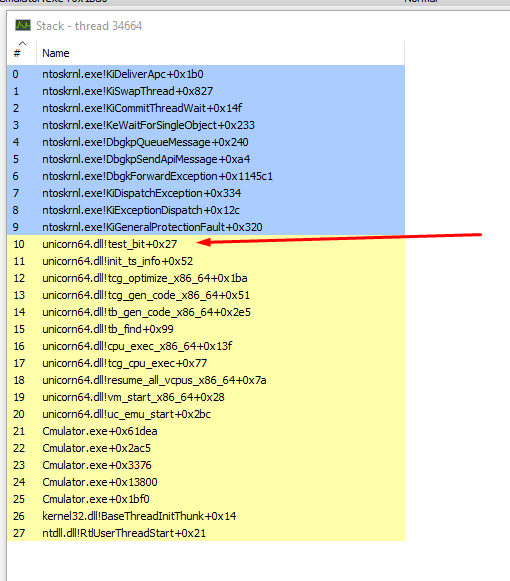Select the KeWaitForSingleObject+0x233 frame
This screenshot has width=510, height=581.
(206, 125)
